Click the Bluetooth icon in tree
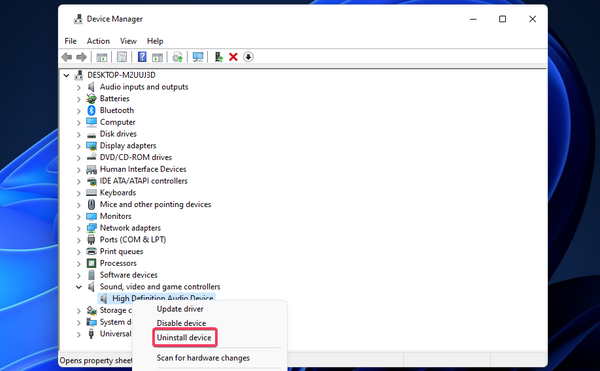The image size is (600, 371). click(x=91, y=110)
